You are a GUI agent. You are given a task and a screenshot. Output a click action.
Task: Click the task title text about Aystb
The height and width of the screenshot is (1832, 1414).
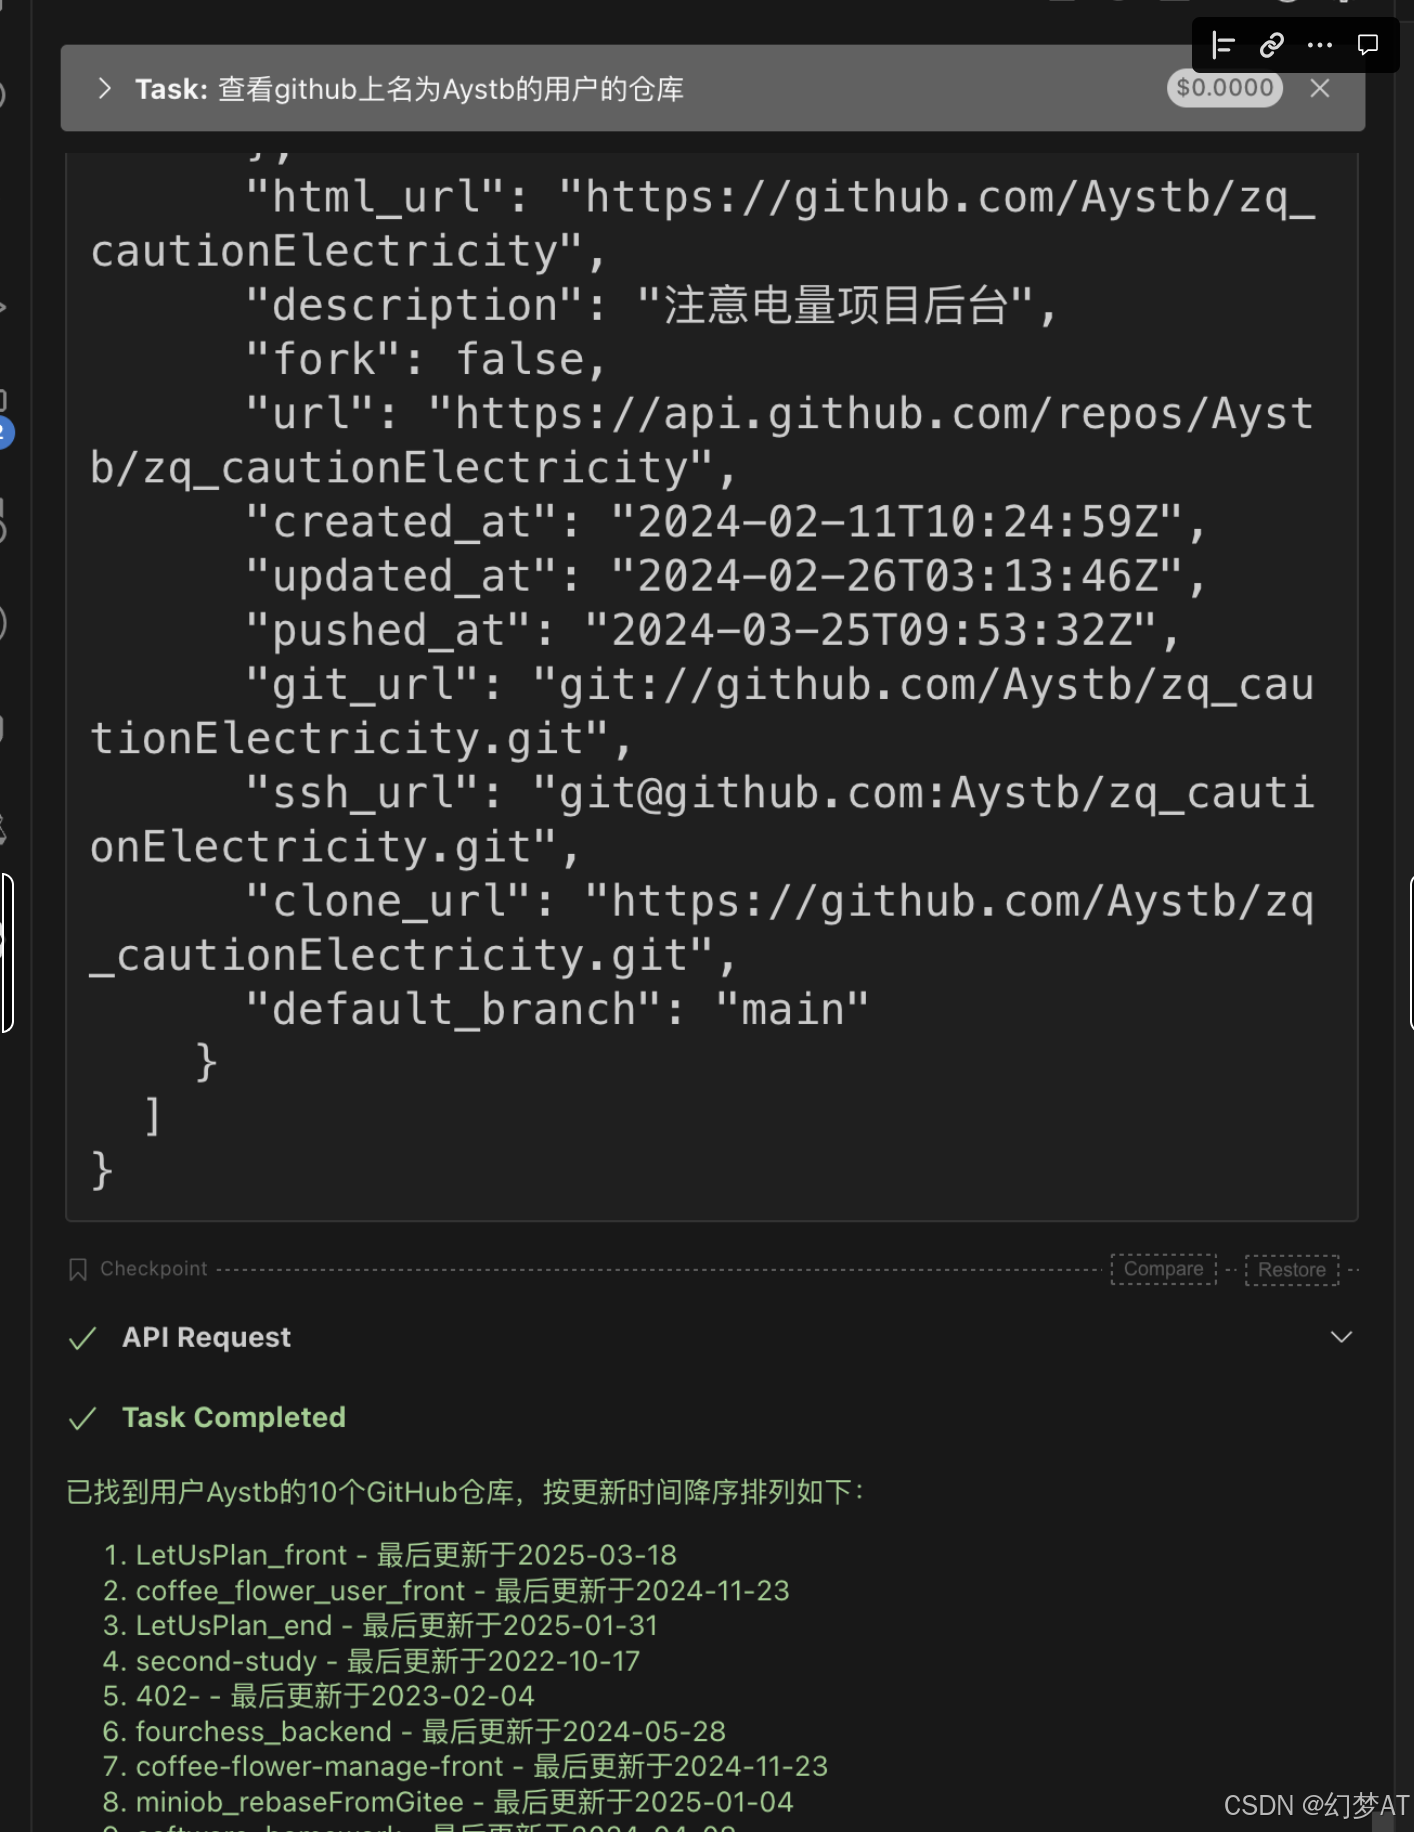(x=451, y=89)
